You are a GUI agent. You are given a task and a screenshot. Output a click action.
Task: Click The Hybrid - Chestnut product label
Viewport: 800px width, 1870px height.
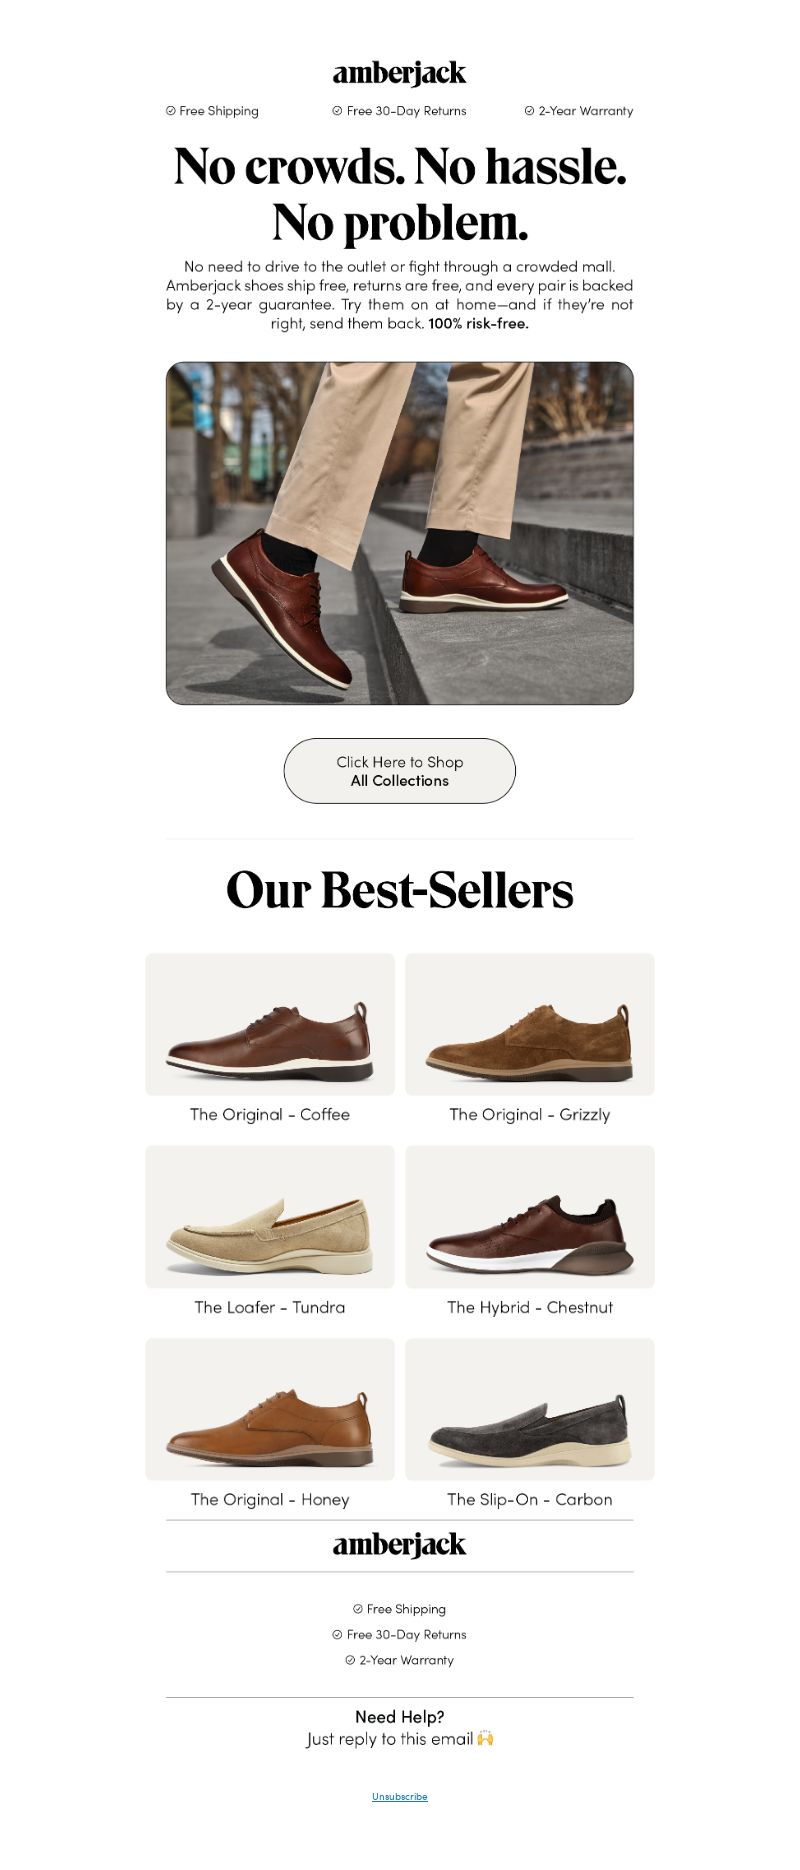(530, 1307)
